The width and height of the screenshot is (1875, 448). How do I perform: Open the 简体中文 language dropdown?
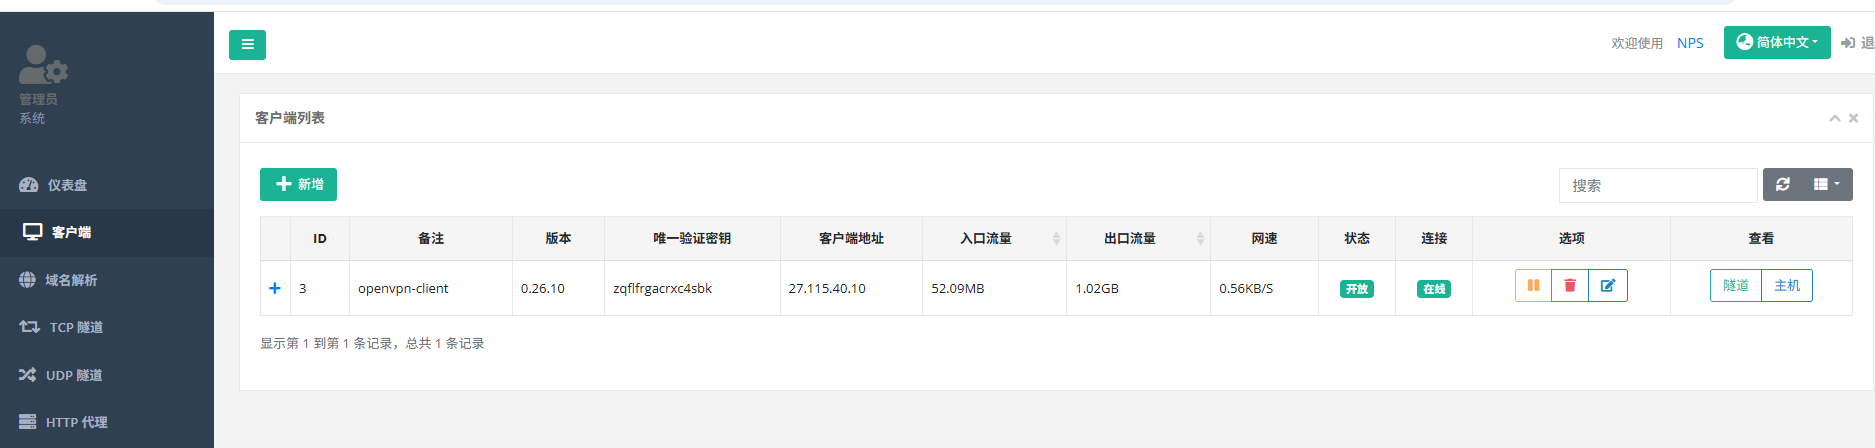[x=1777, y=42]
